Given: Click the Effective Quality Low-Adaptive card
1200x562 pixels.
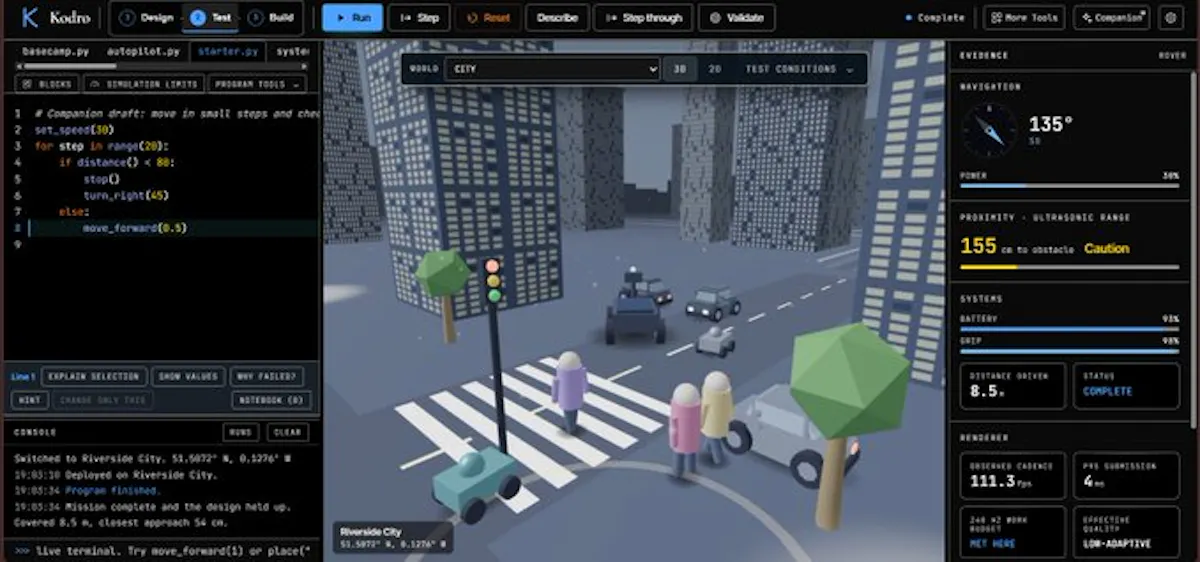Looking at the screenshot, I should point(1126,532).
